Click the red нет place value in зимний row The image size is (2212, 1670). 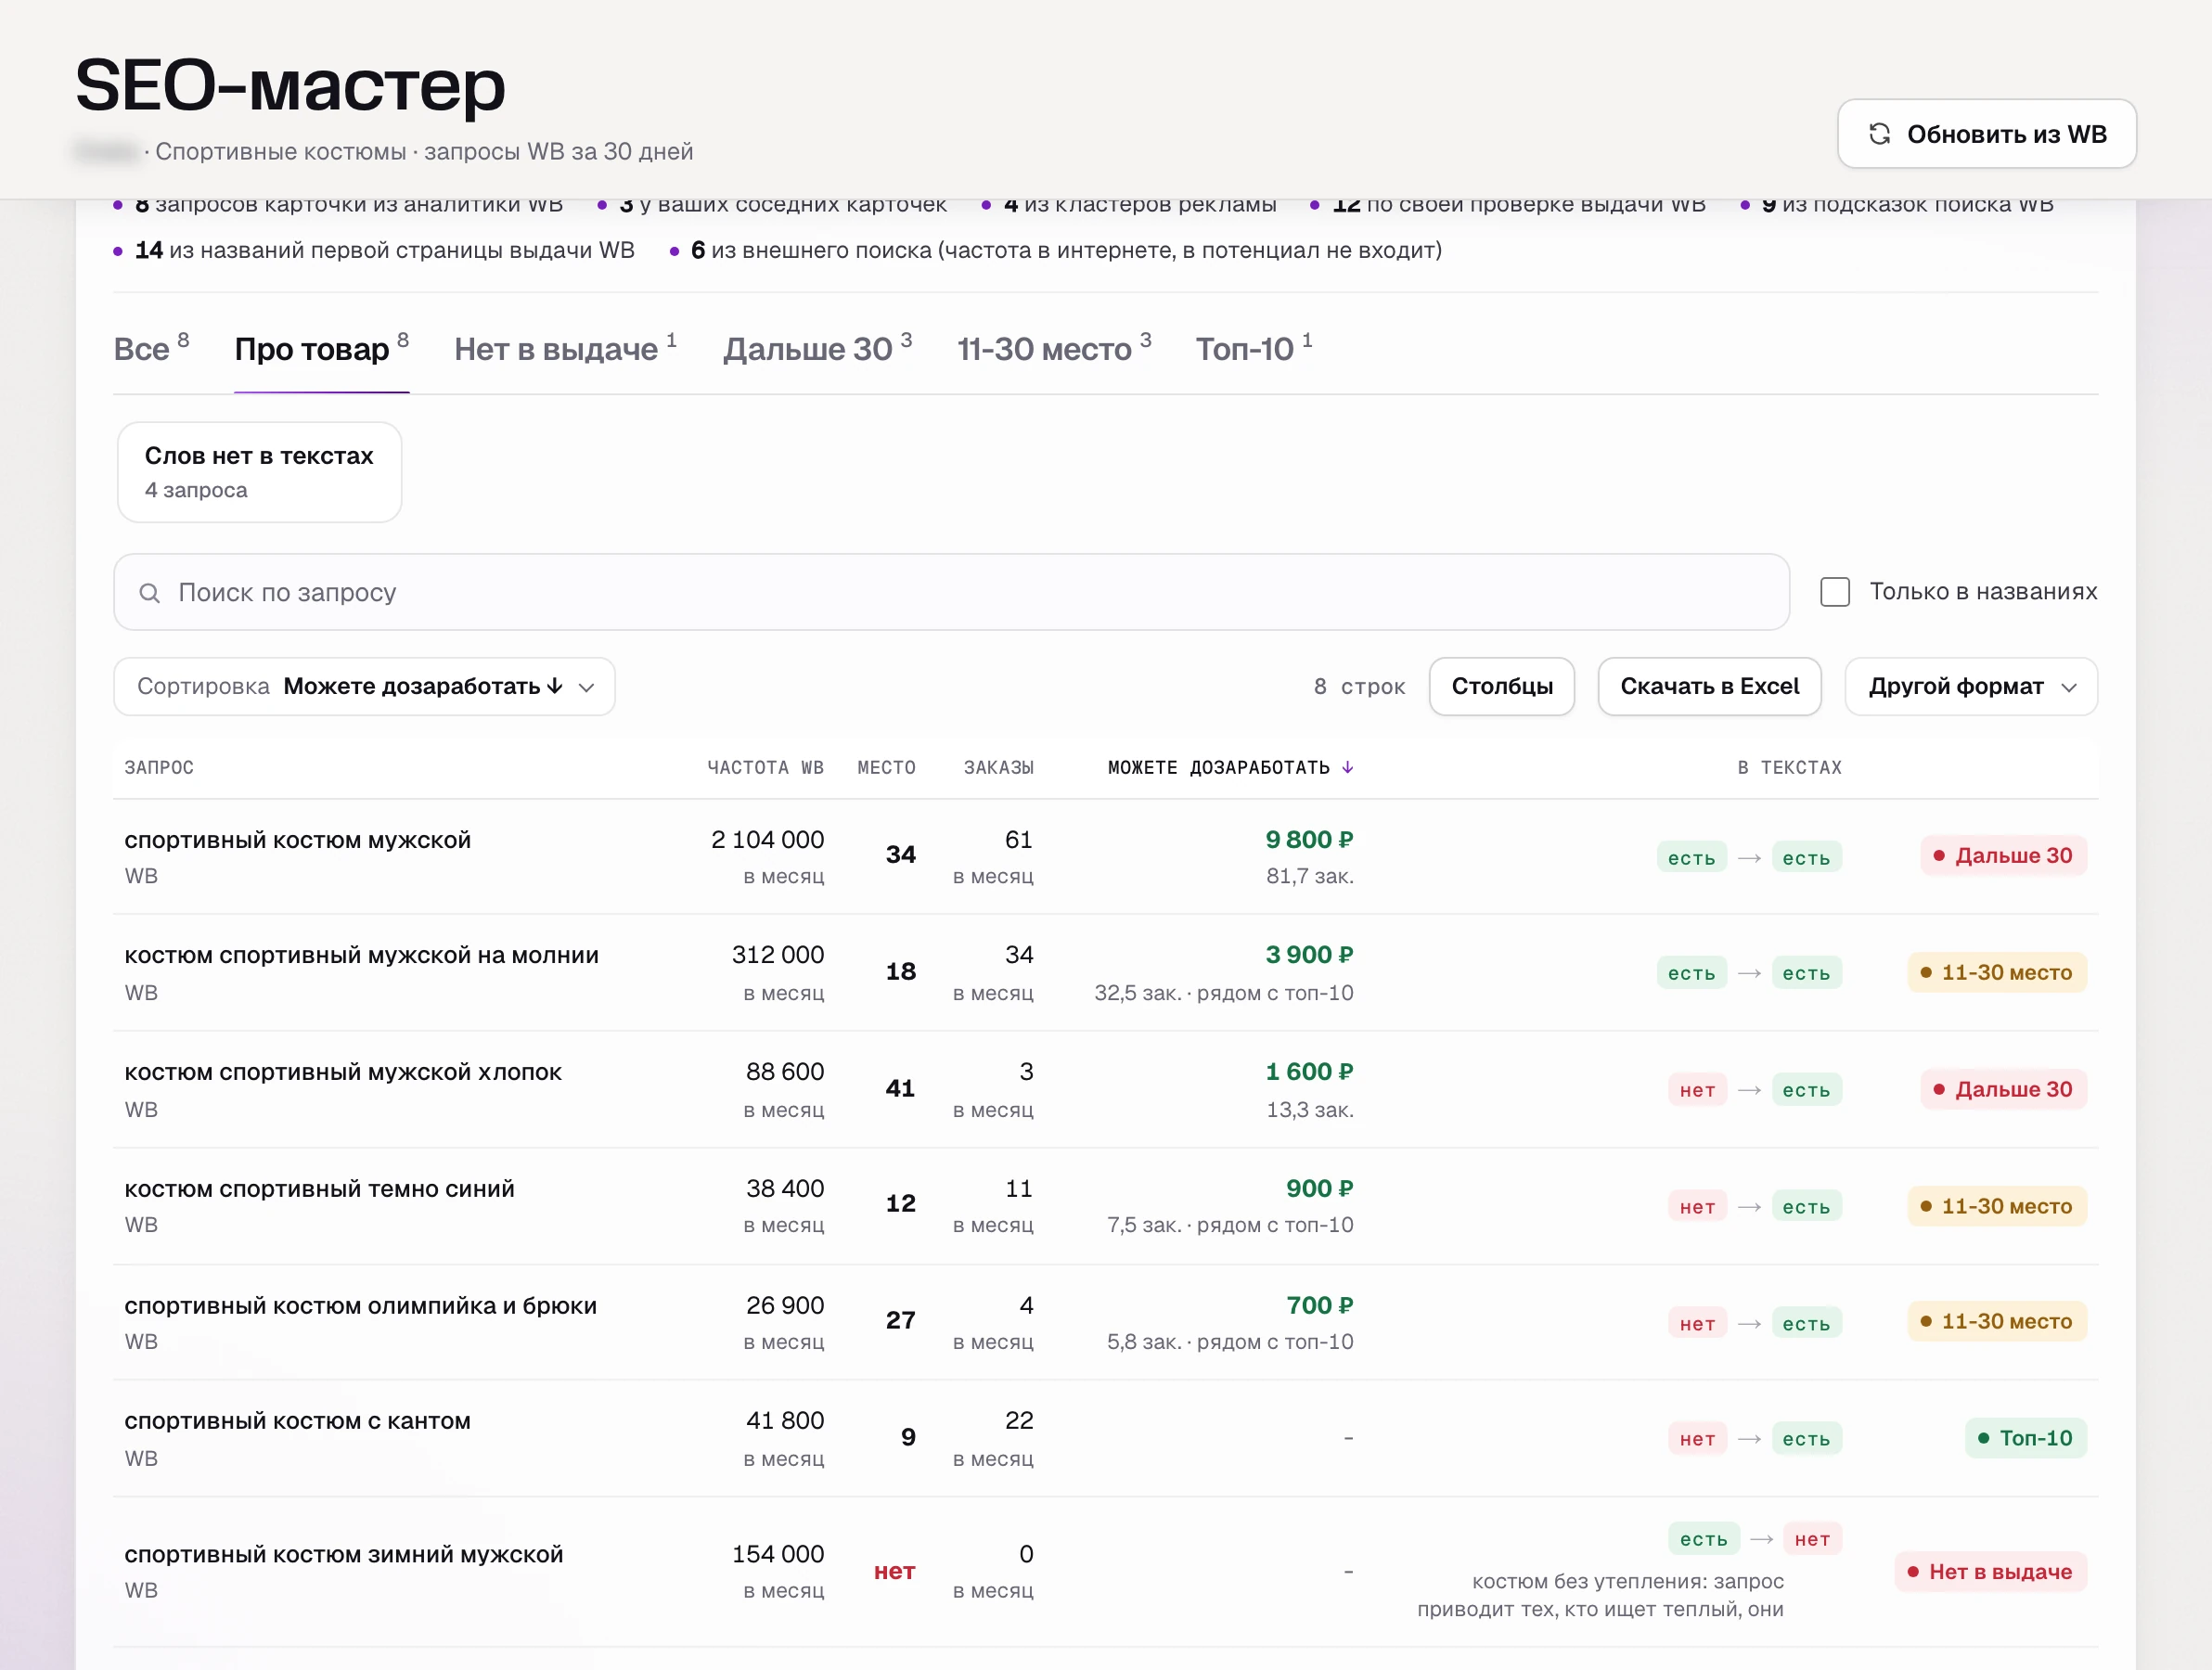(x=894, y=1571)
